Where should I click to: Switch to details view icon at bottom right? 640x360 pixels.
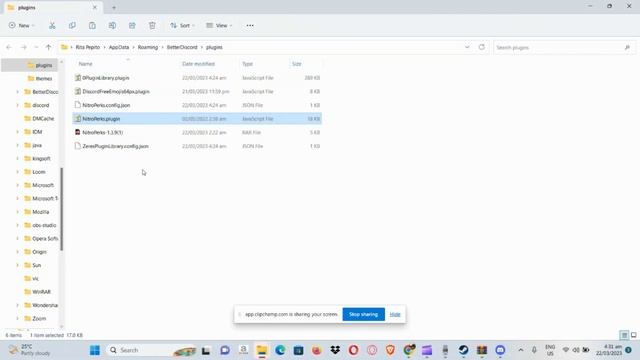tap(624, 335)
